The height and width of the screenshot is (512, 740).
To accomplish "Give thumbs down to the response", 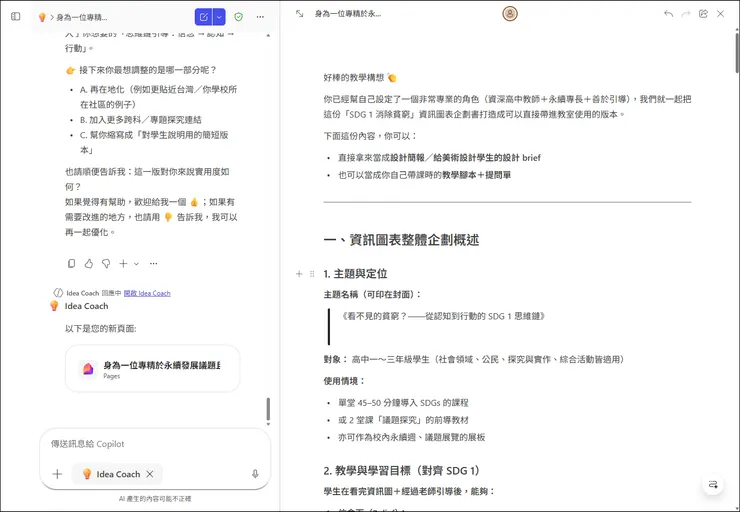I will (x=106, y=263).
